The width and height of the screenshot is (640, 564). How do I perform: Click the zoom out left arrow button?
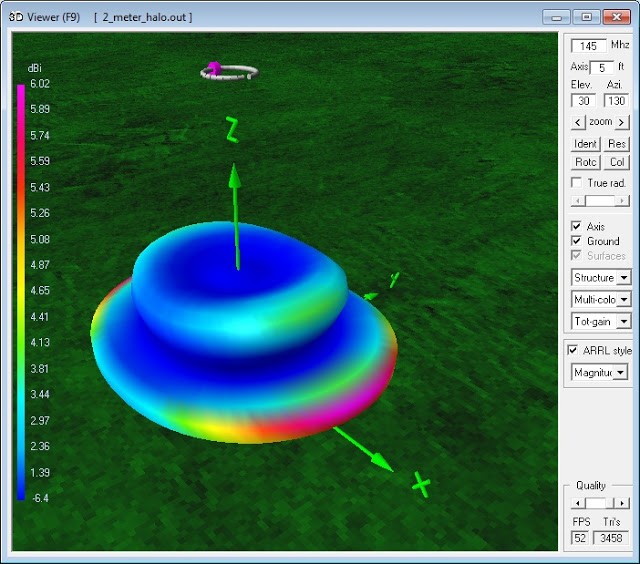577,122
